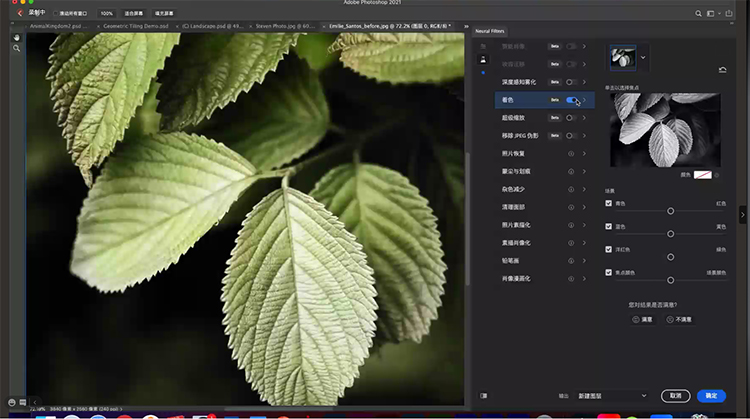Uncheck the 洋红色 checkbox
Screen dimensions: 750x419
(x=608, y=249)
